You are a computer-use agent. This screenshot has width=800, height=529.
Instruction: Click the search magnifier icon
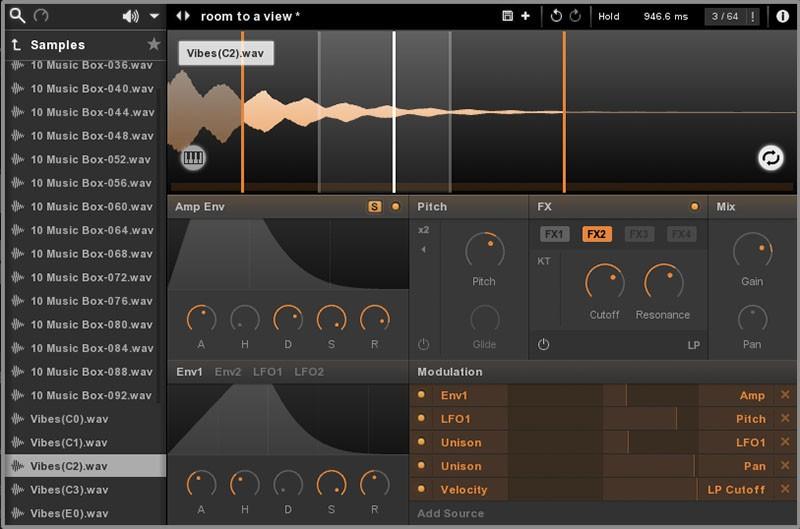pos(17,16)
